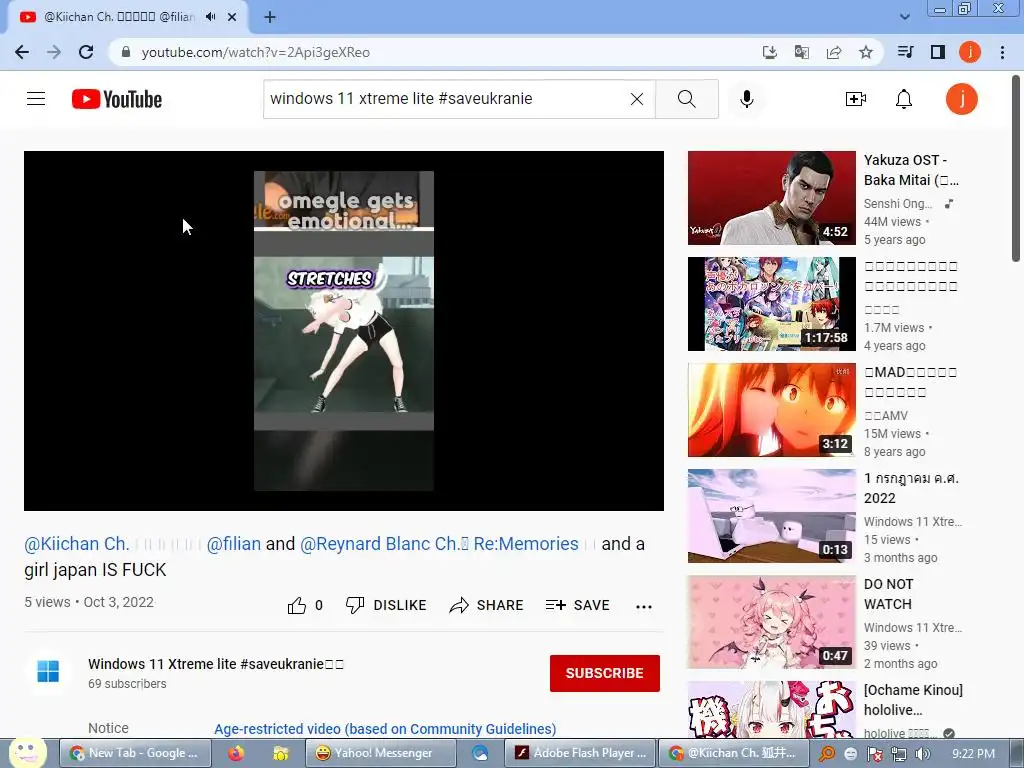Open the Yakuza OST Baka Mitai thumbnail

(x=771, y=198)
